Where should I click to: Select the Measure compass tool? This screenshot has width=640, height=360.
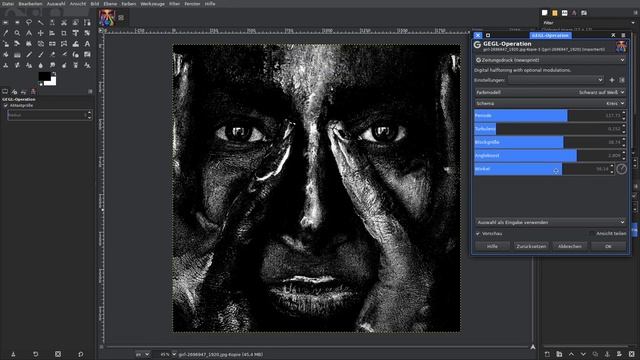(x=29, y=33)
